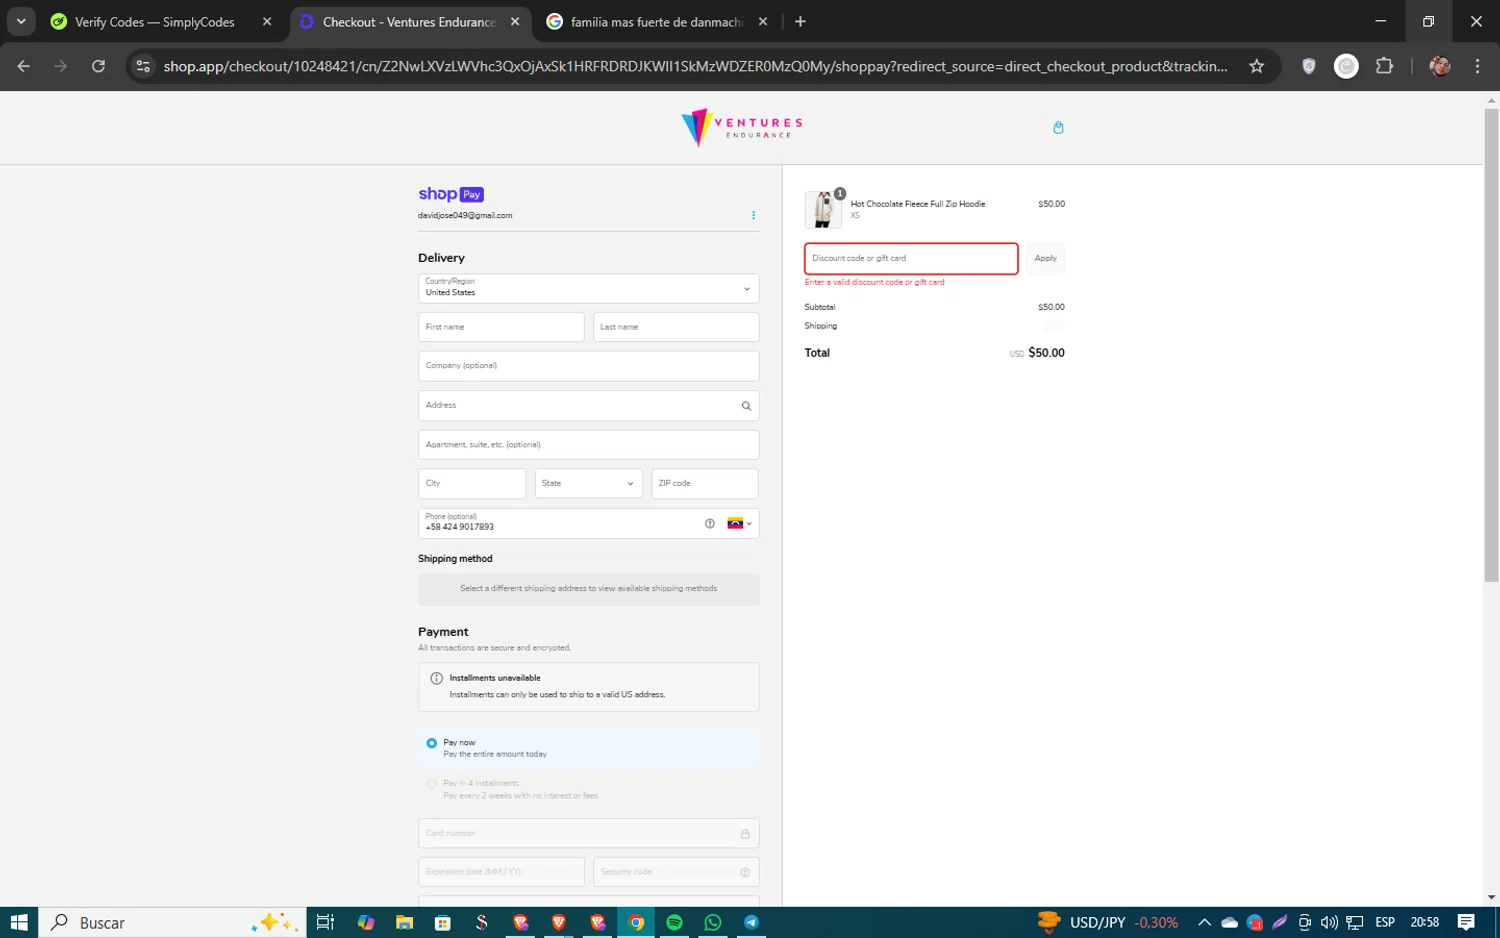
Task: Switch to Checkout - Ventures Endurance tab
Action: coord(408,21)
